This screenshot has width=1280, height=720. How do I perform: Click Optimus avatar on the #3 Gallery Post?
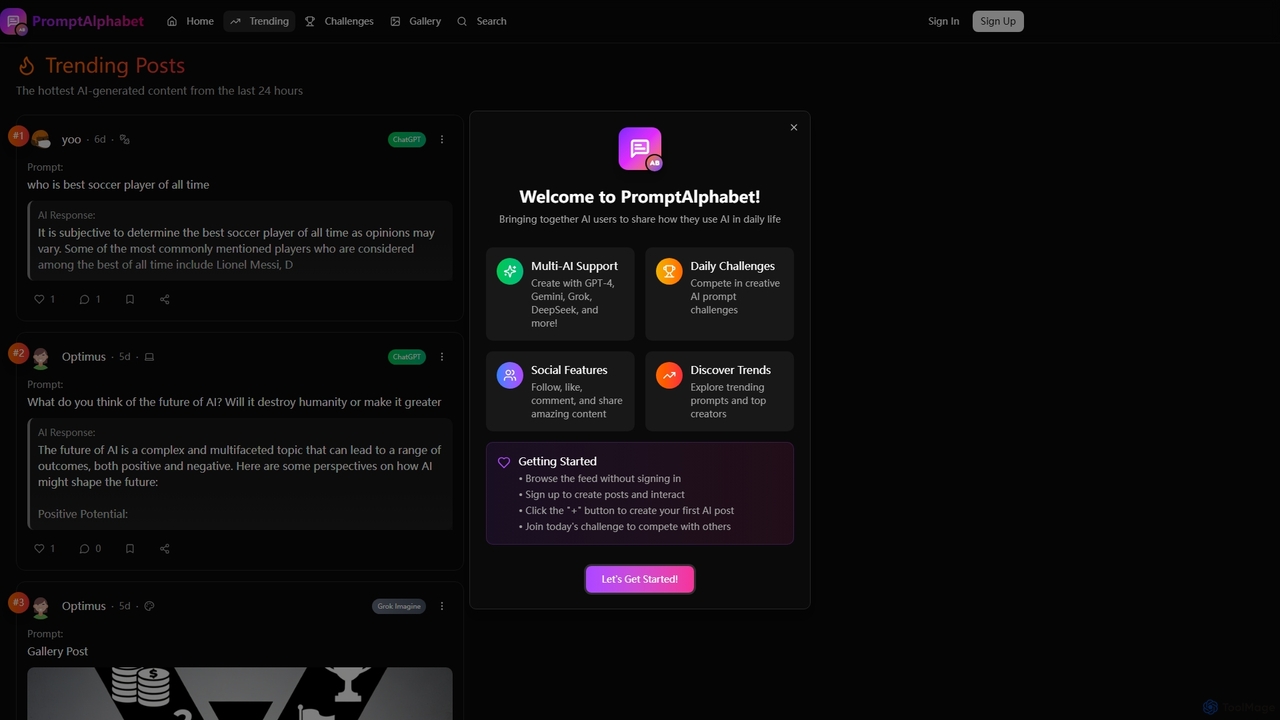tap(41, 606)
